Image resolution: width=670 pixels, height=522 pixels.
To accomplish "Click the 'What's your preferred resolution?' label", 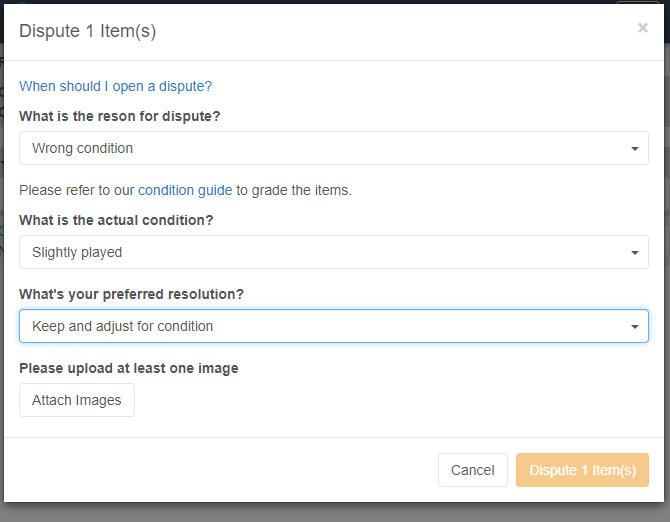I will coord(132,294).
